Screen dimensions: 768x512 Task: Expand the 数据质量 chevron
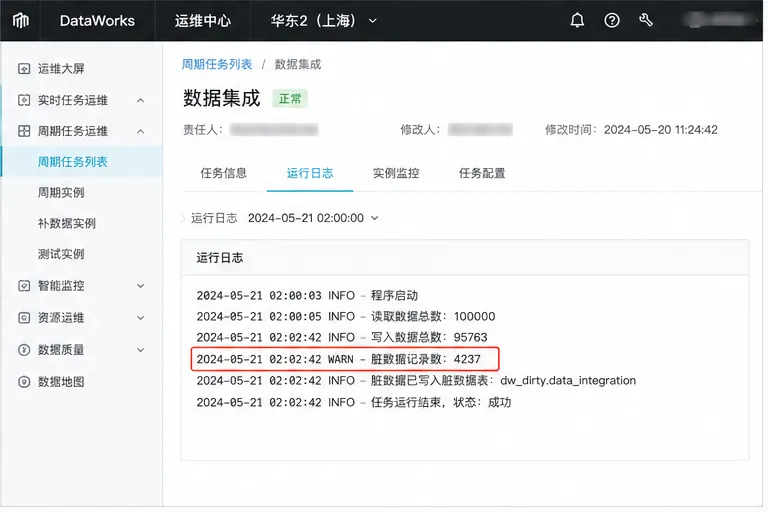141,350
